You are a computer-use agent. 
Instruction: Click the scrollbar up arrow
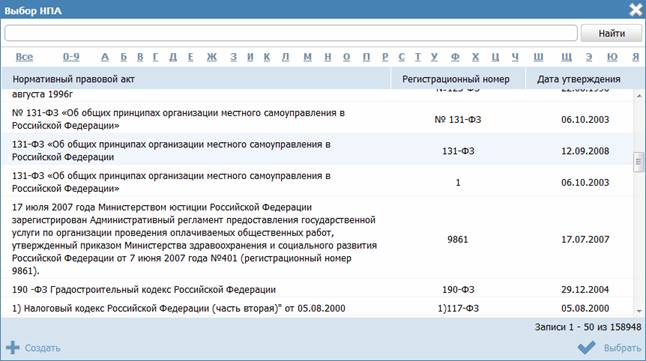(x=639, y=96)
